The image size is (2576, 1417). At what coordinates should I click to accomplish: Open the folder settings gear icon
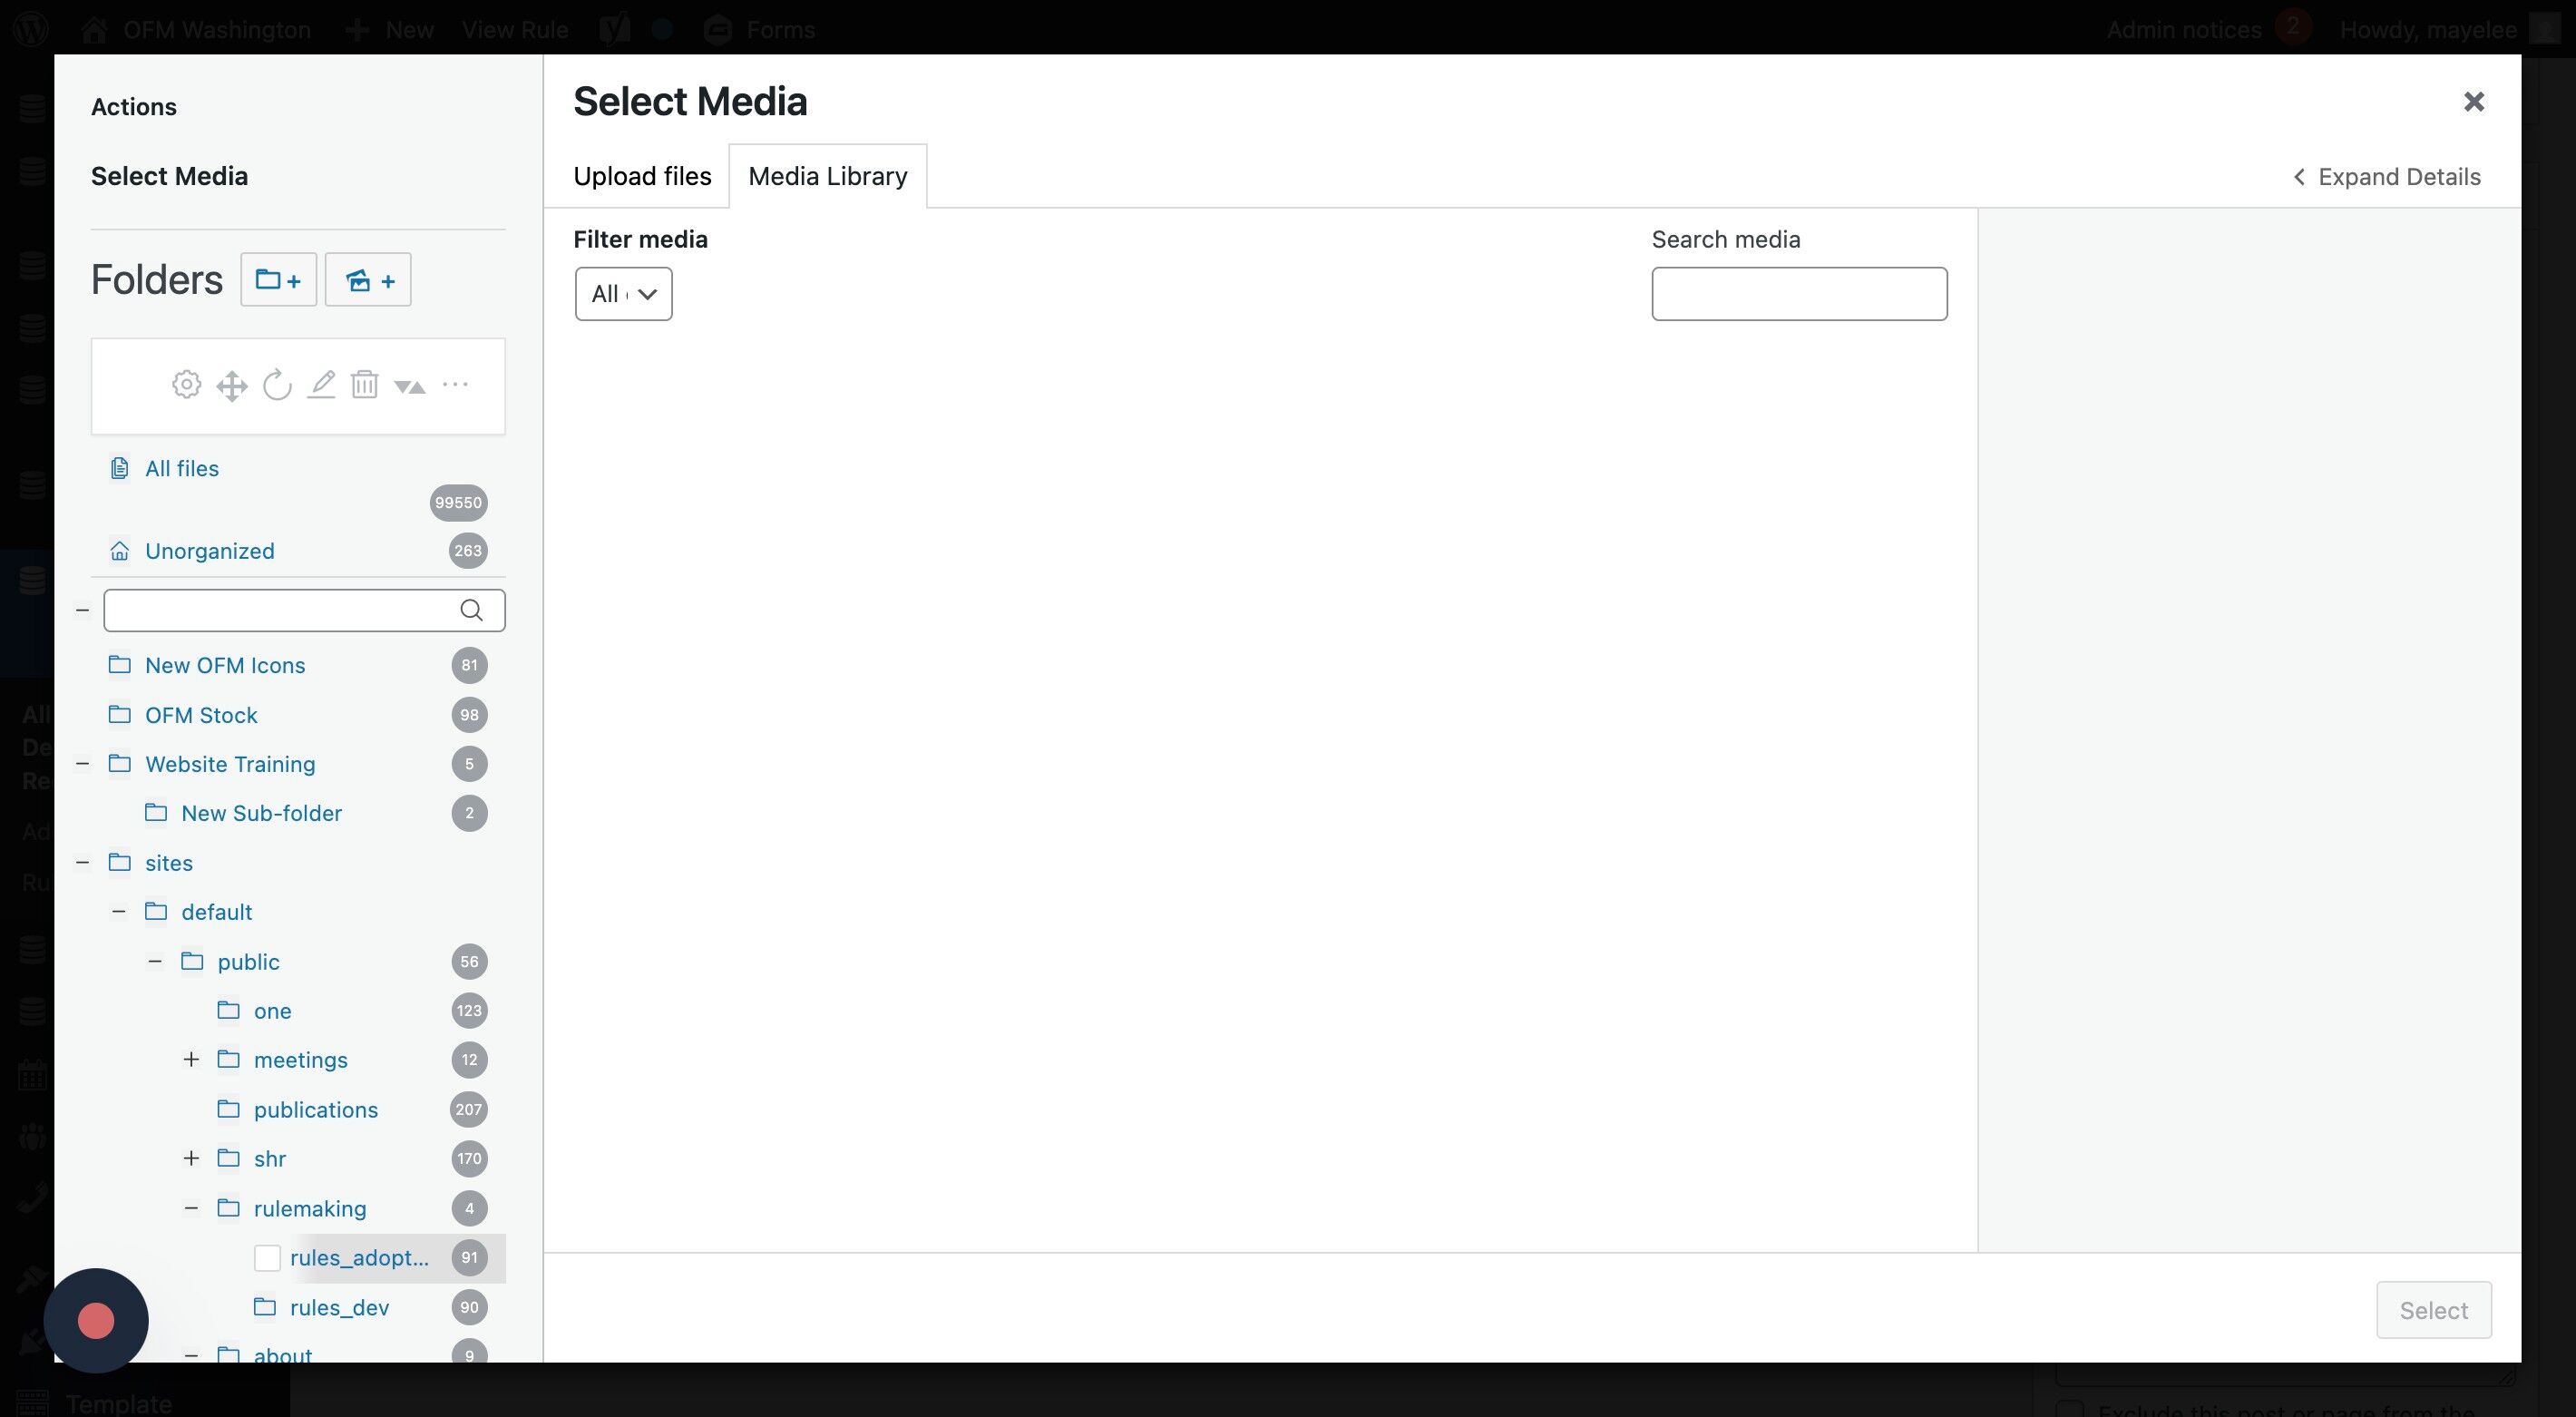(x=186, y=385)
